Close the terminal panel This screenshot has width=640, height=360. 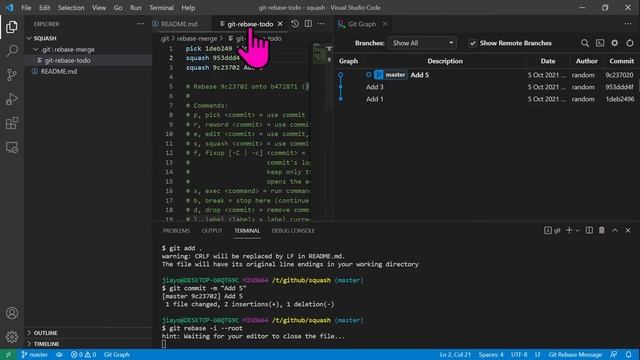(628, 230)
